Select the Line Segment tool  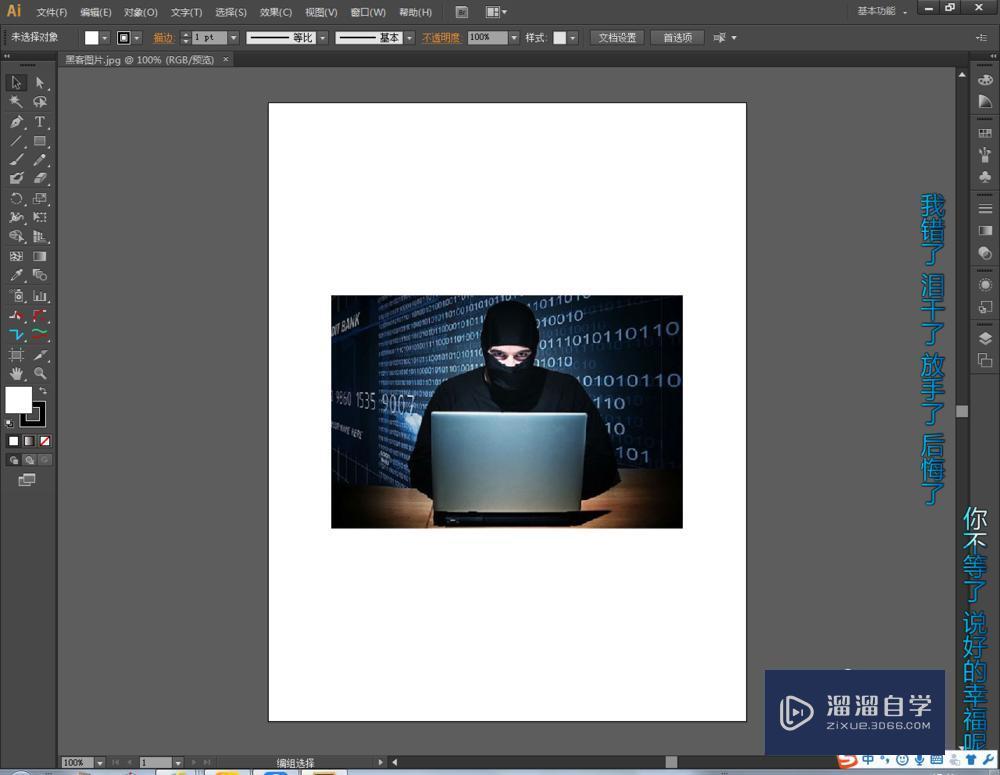pos(16,141)
